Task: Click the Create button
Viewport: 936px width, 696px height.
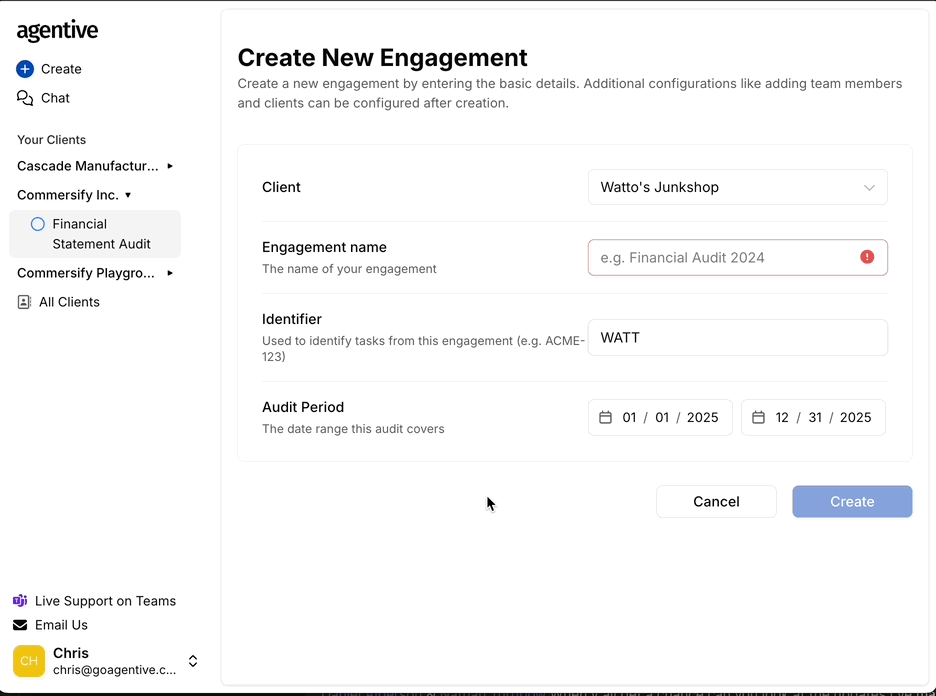Action: [852, 501]
